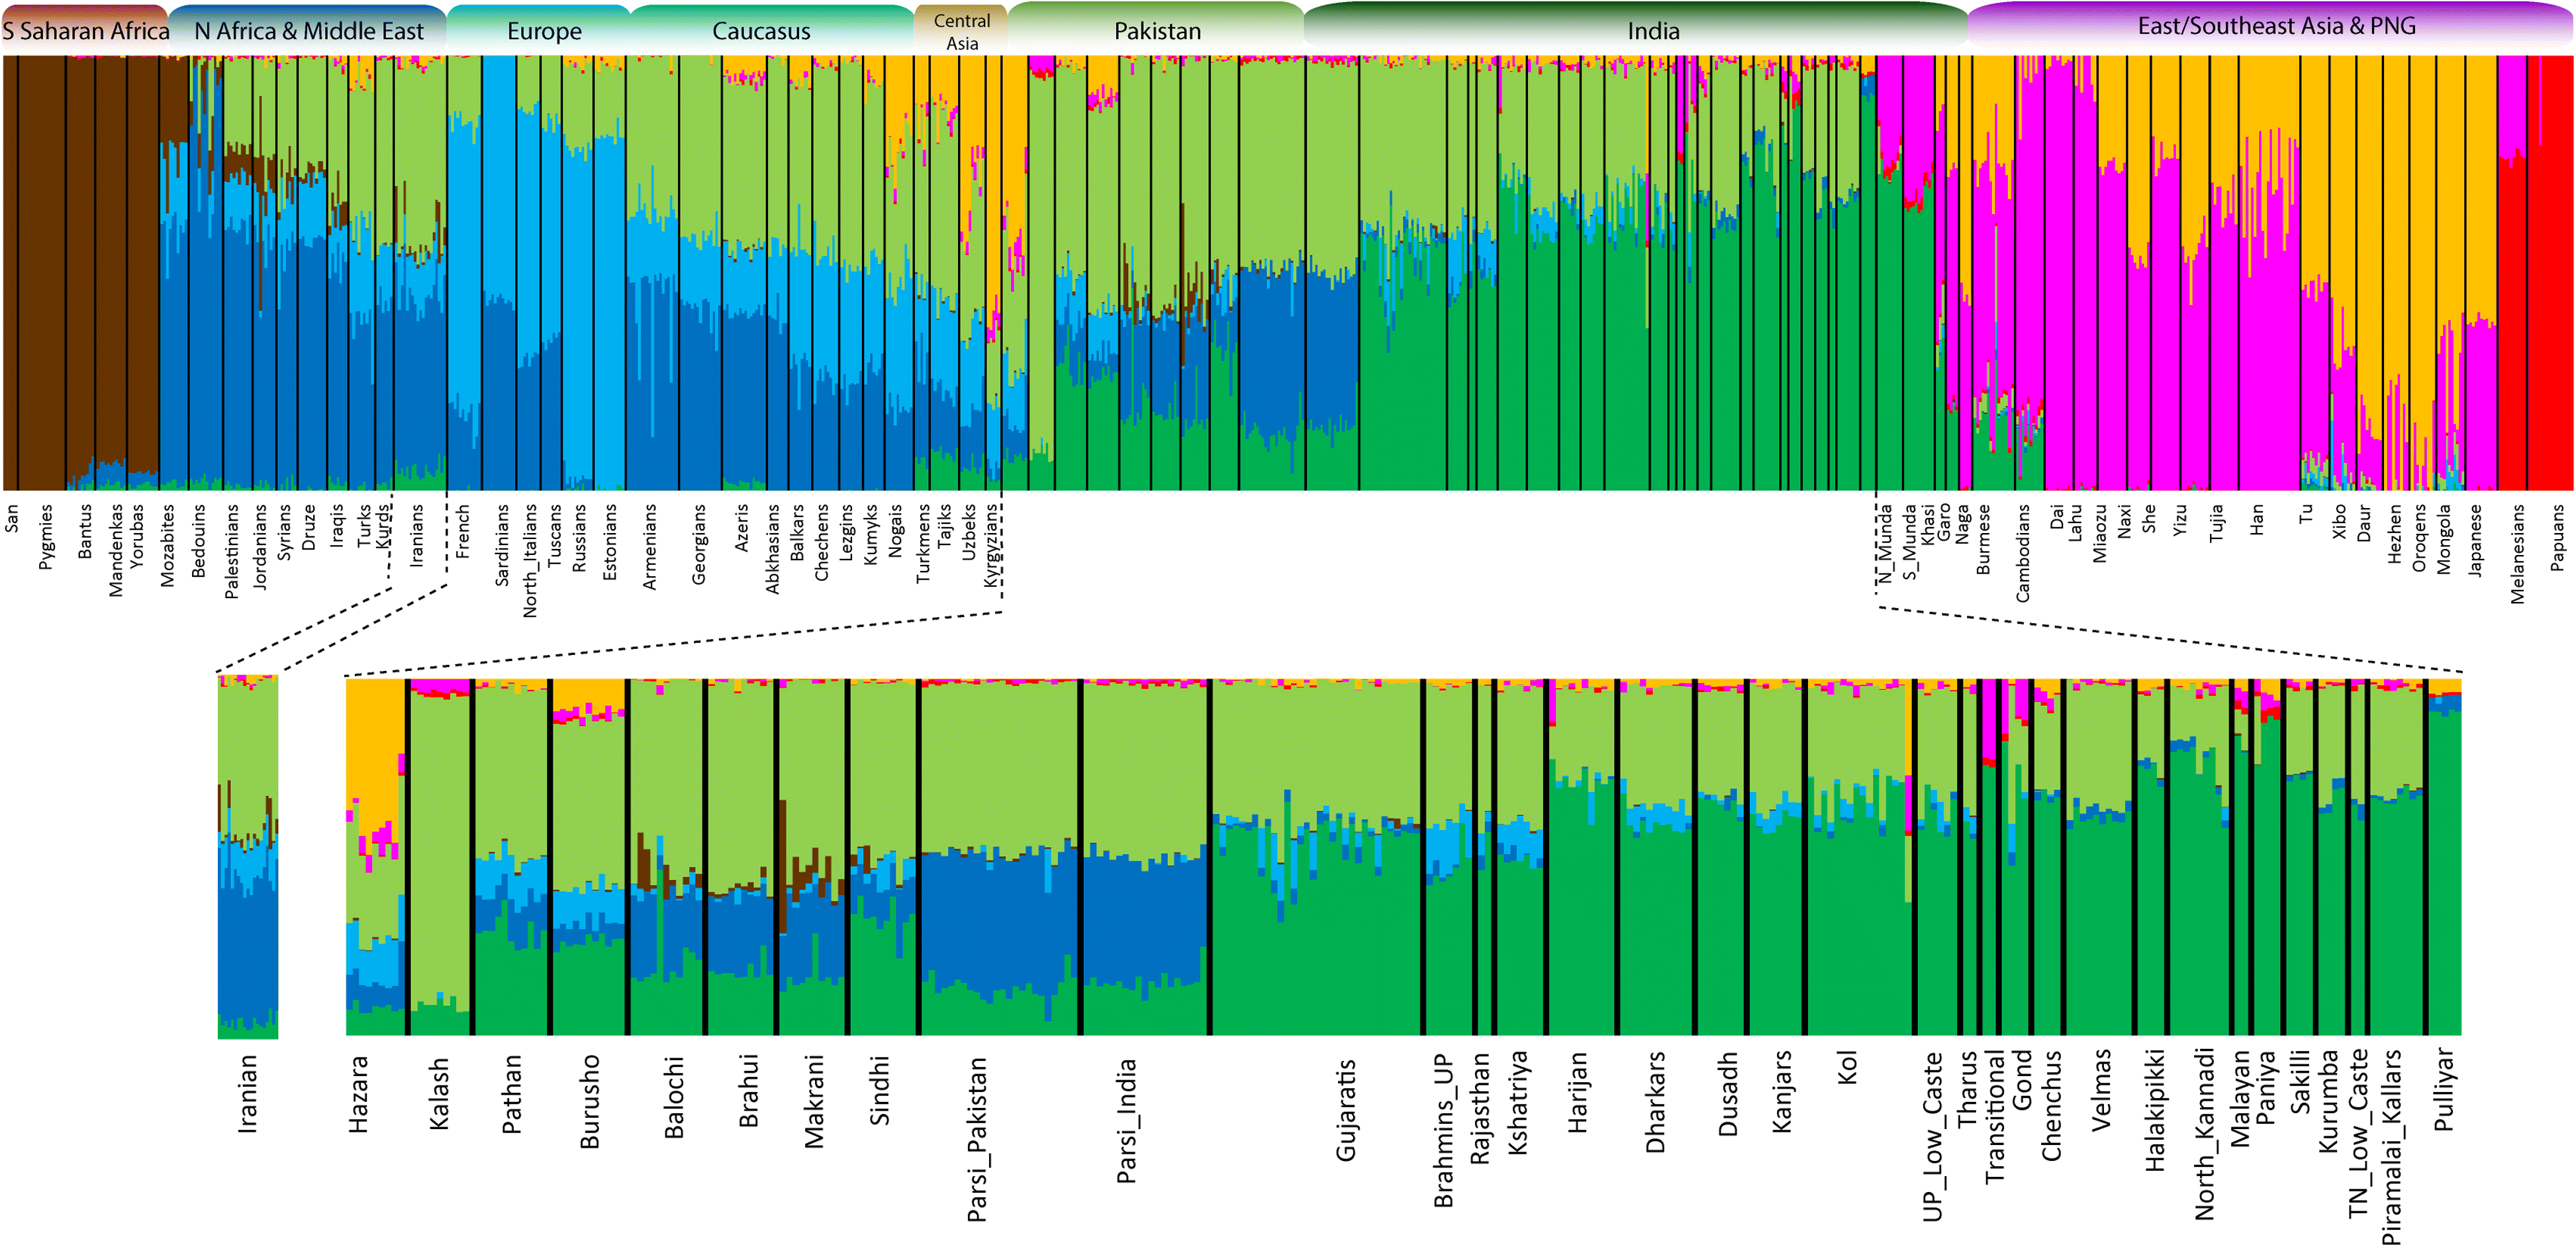Click the 'Brahui' population label
This screenshot has width=2576, height=1247.
[748, 1091]
